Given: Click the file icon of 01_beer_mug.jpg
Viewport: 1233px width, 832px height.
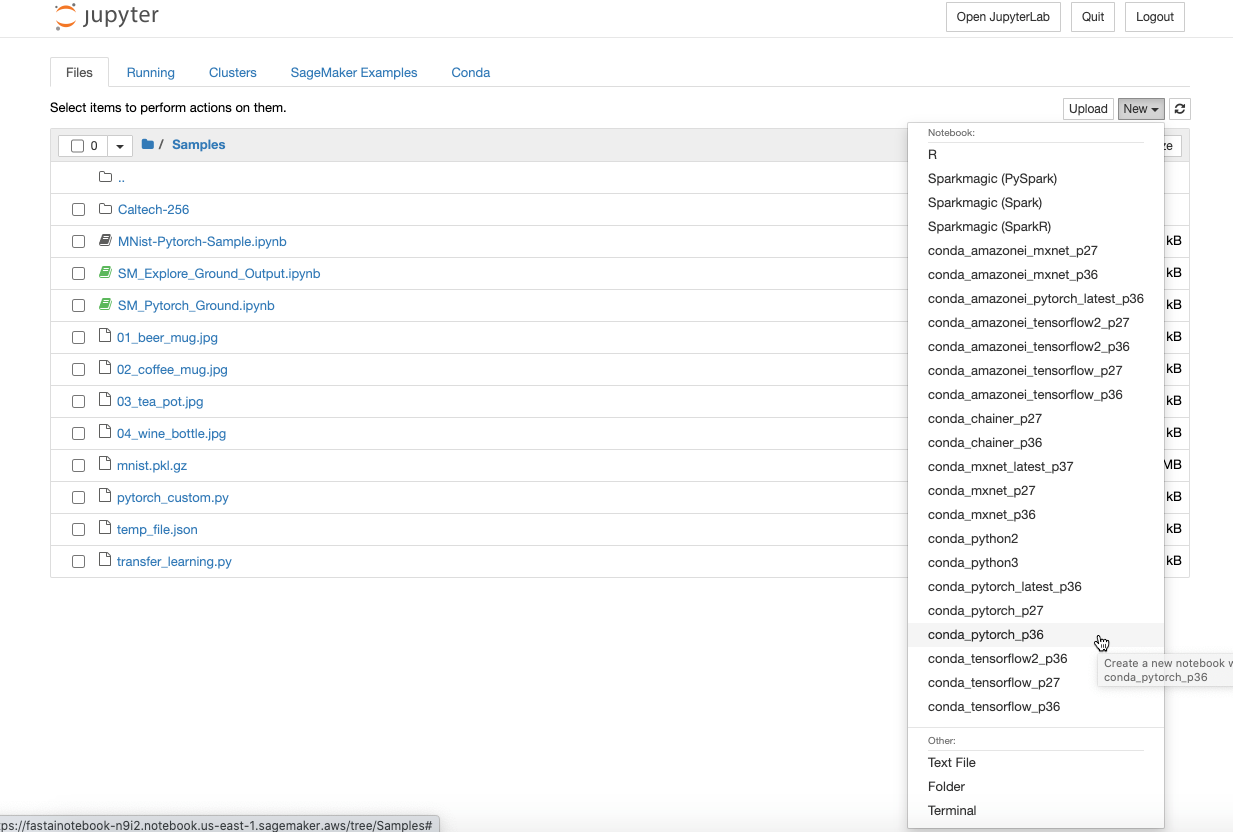Looking at the screenshot, I should [105, 337].
